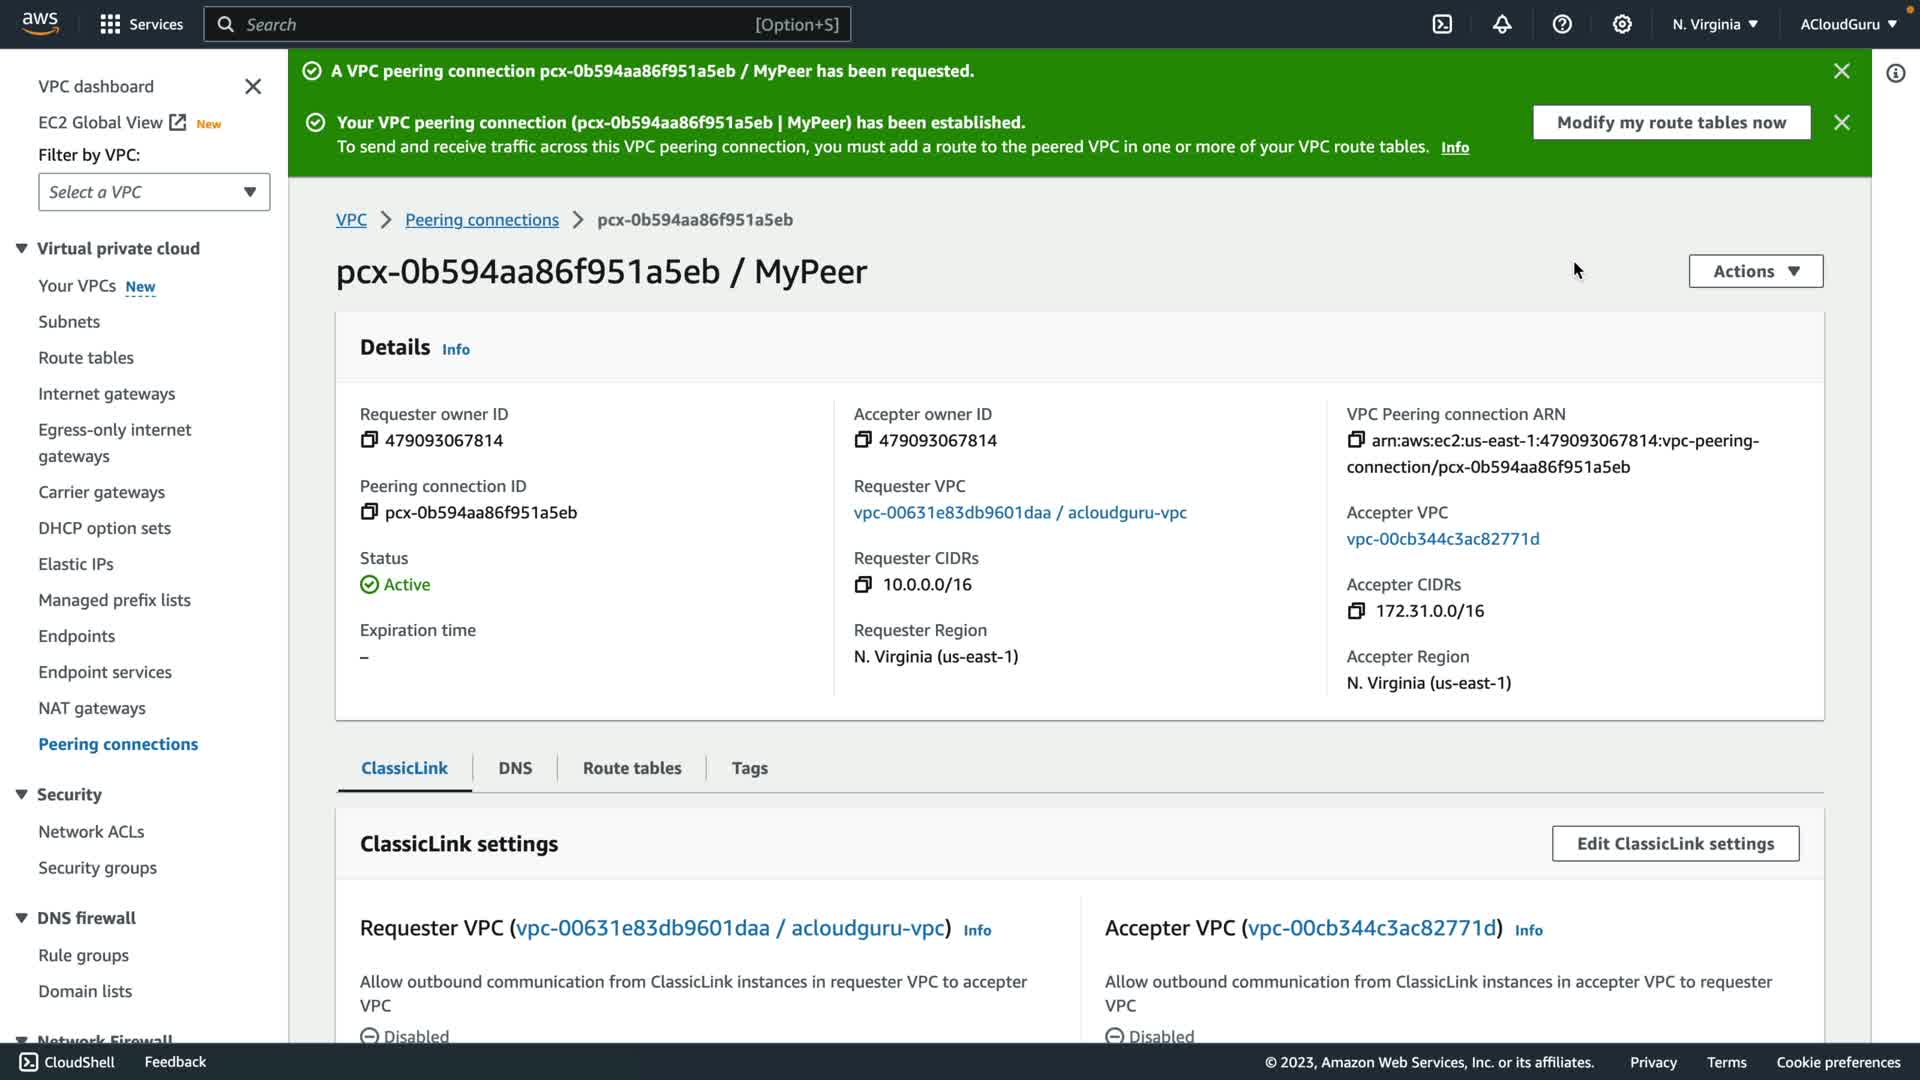
Task: Collapse the Virtual private cloud section
Action: click(x=21, y=248)
